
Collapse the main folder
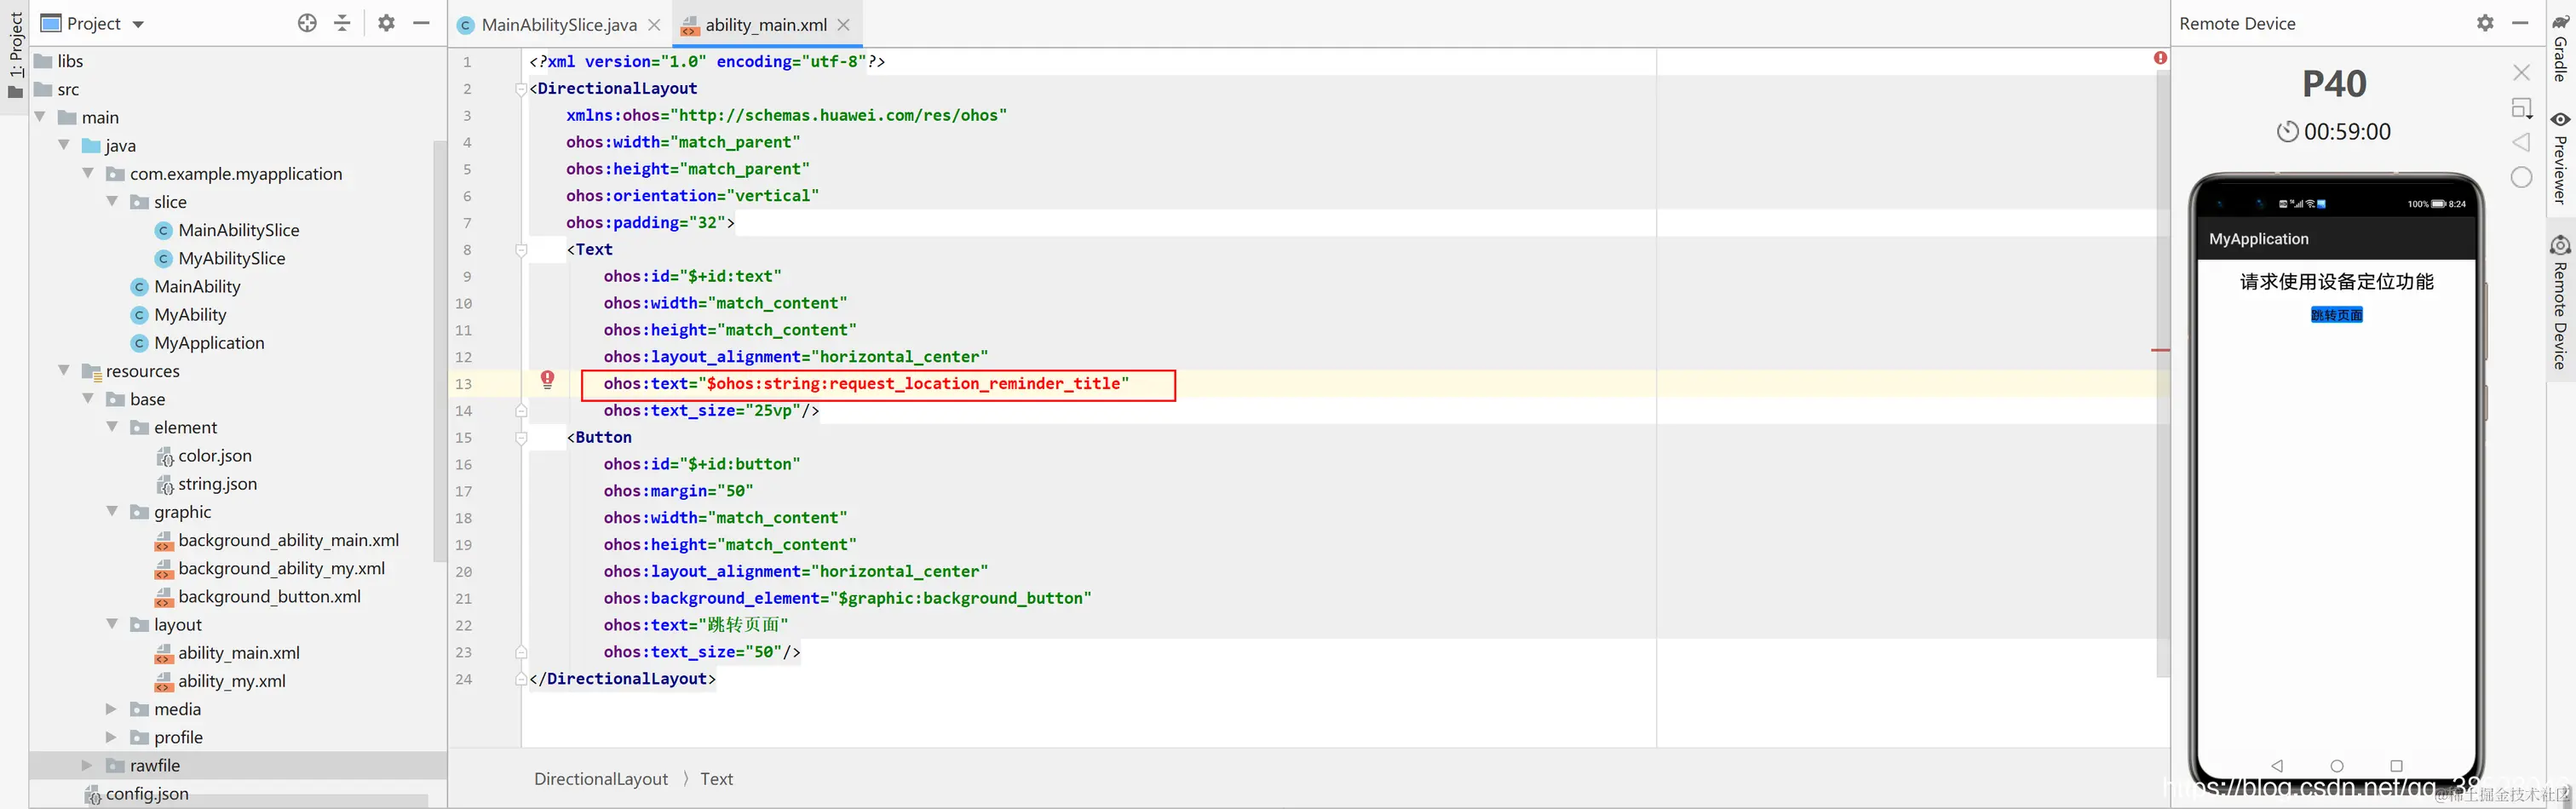[40, 117]
